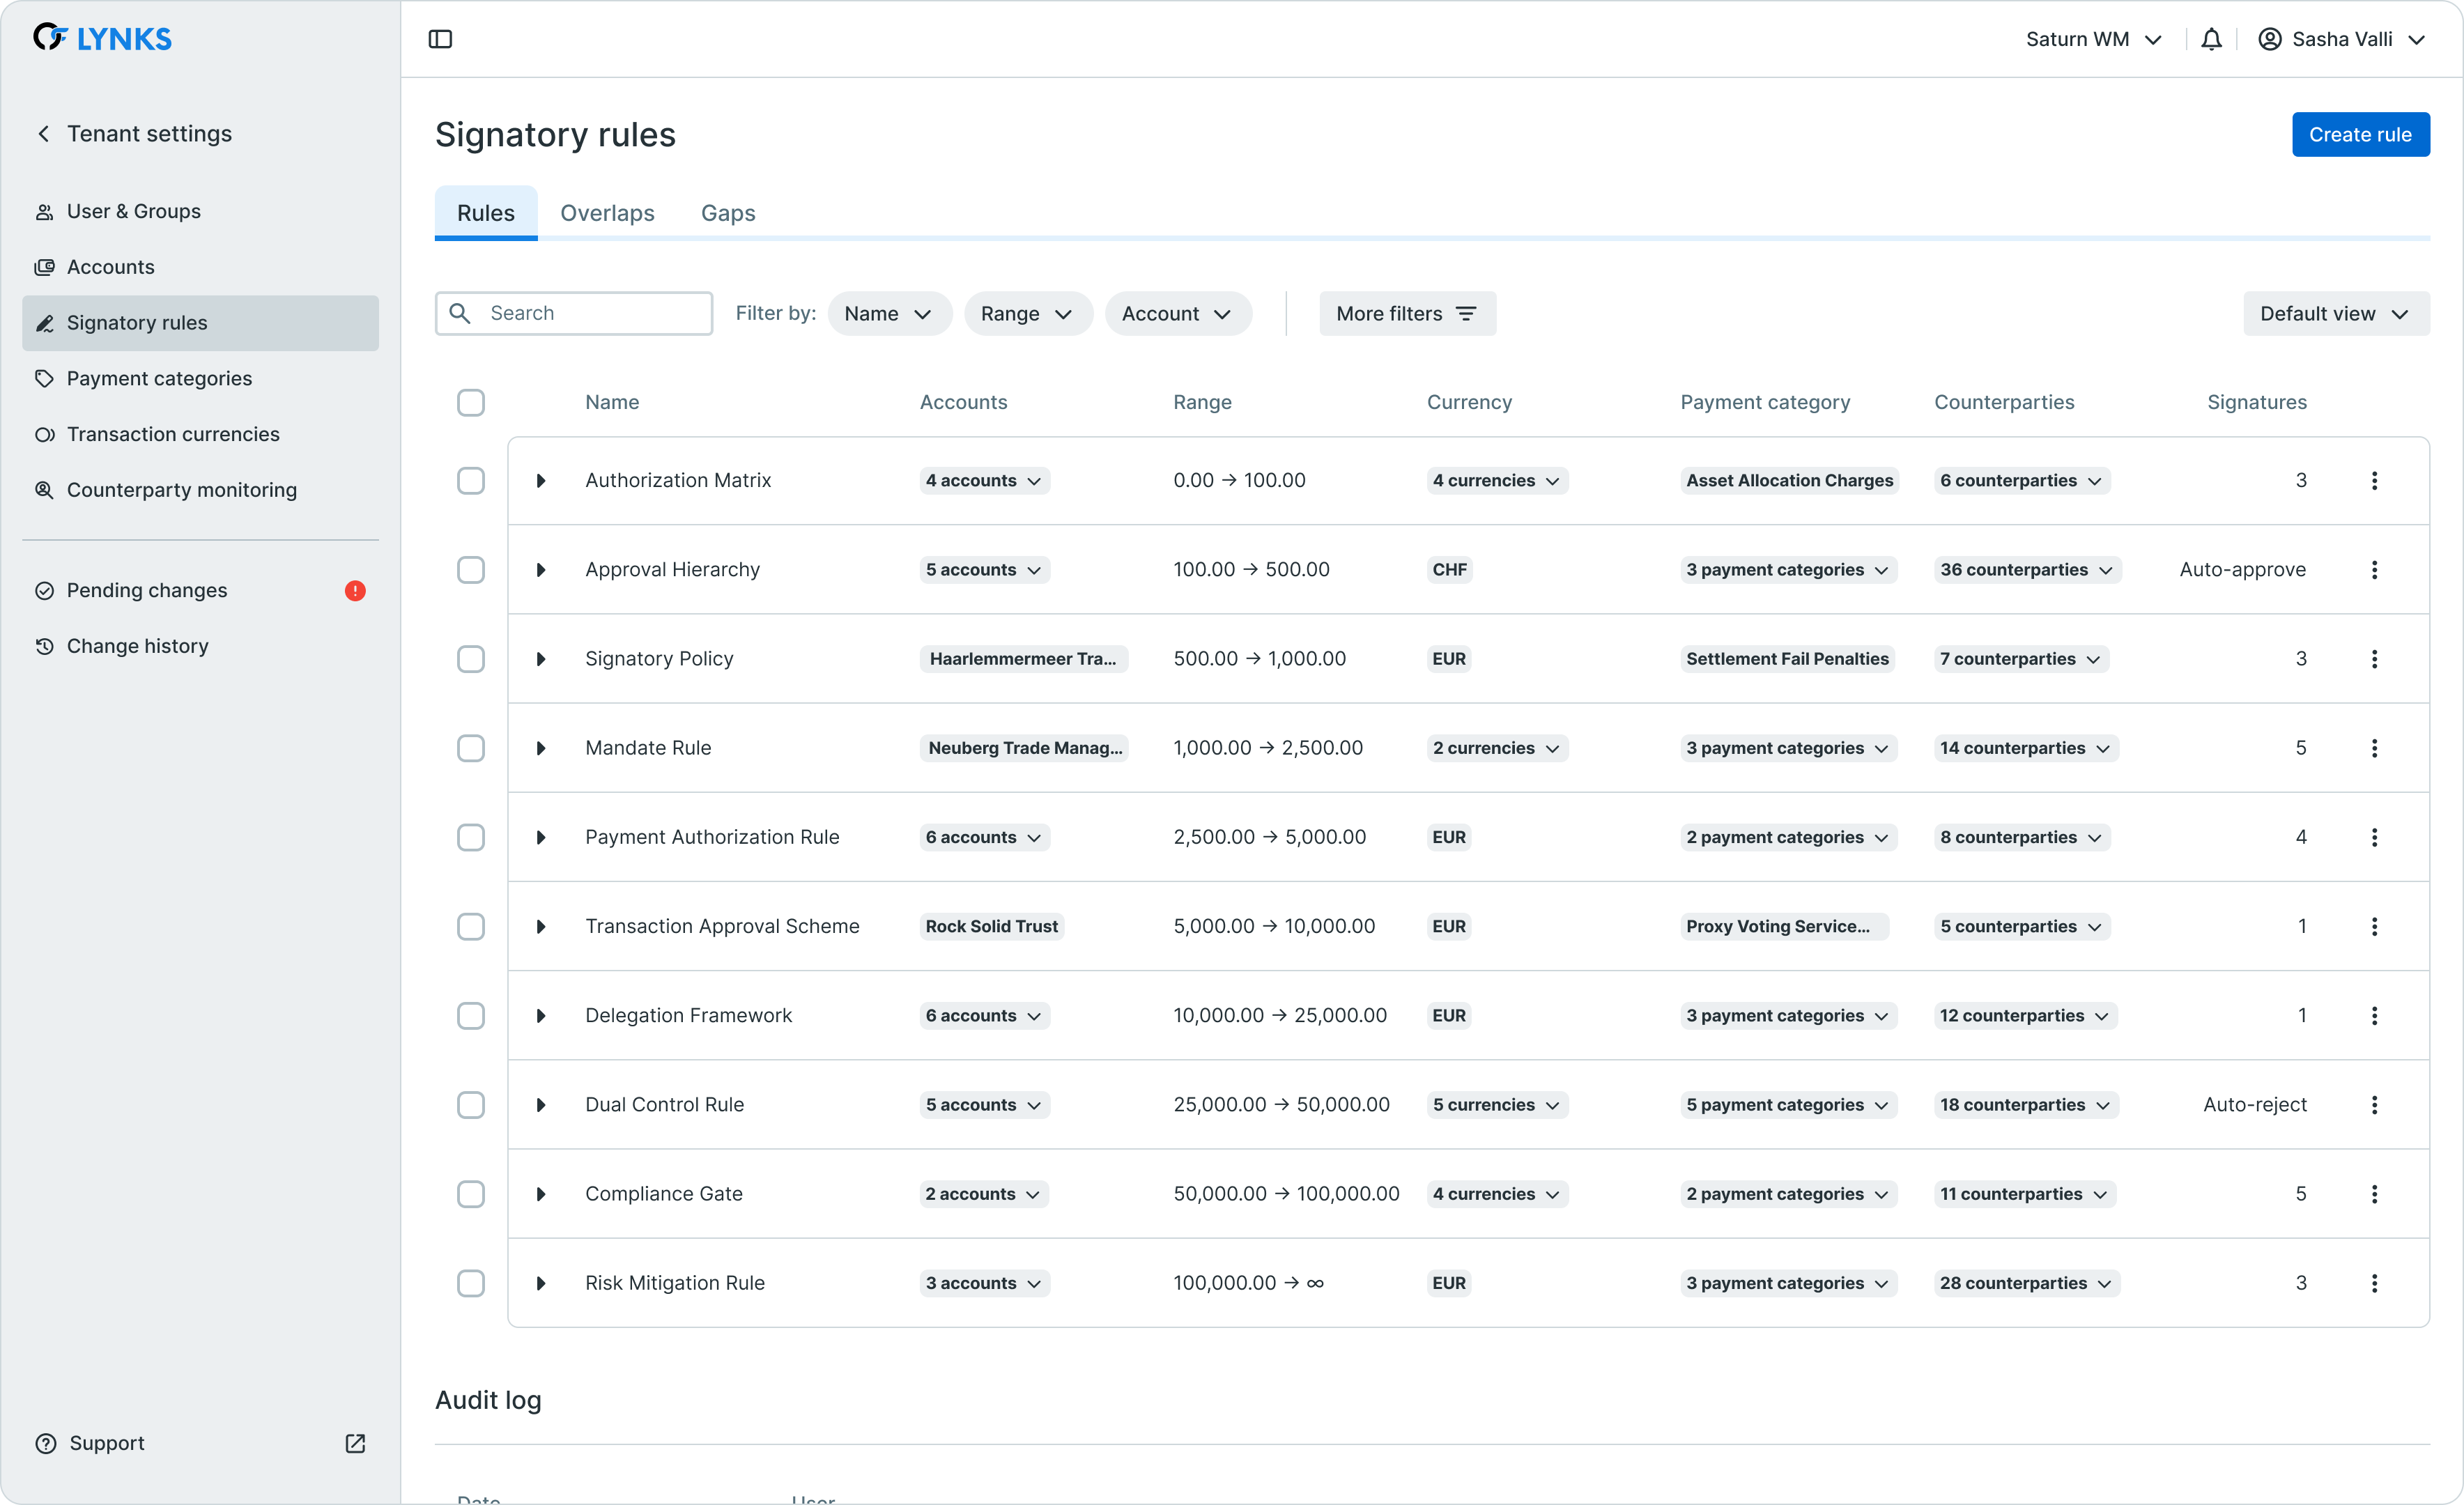The height and width of the screenshot is (1505, 2464).
Task: Click the Search input field
Action: click(x=590, y=314)
